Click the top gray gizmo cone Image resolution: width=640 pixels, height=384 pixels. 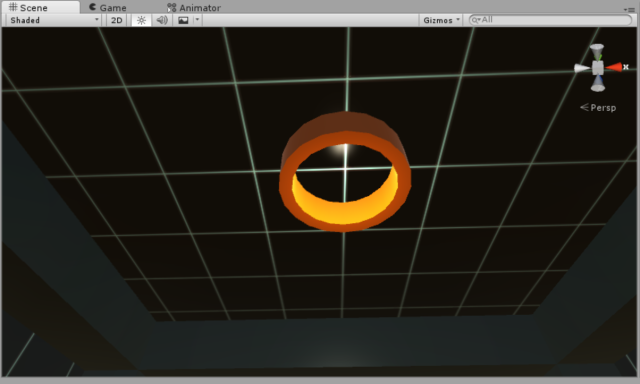click(x=597, y=52)
